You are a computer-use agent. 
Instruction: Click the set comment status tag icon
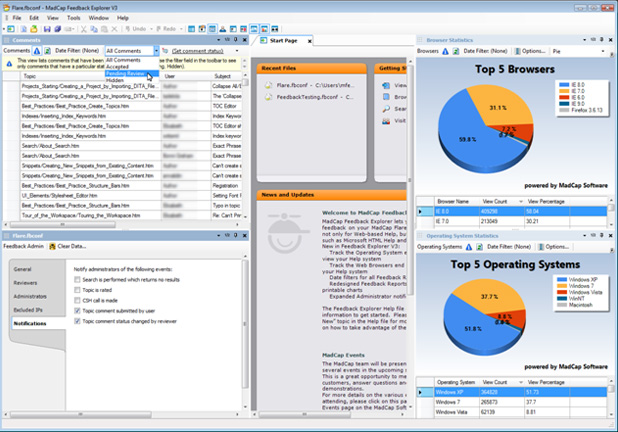(165, 51)
